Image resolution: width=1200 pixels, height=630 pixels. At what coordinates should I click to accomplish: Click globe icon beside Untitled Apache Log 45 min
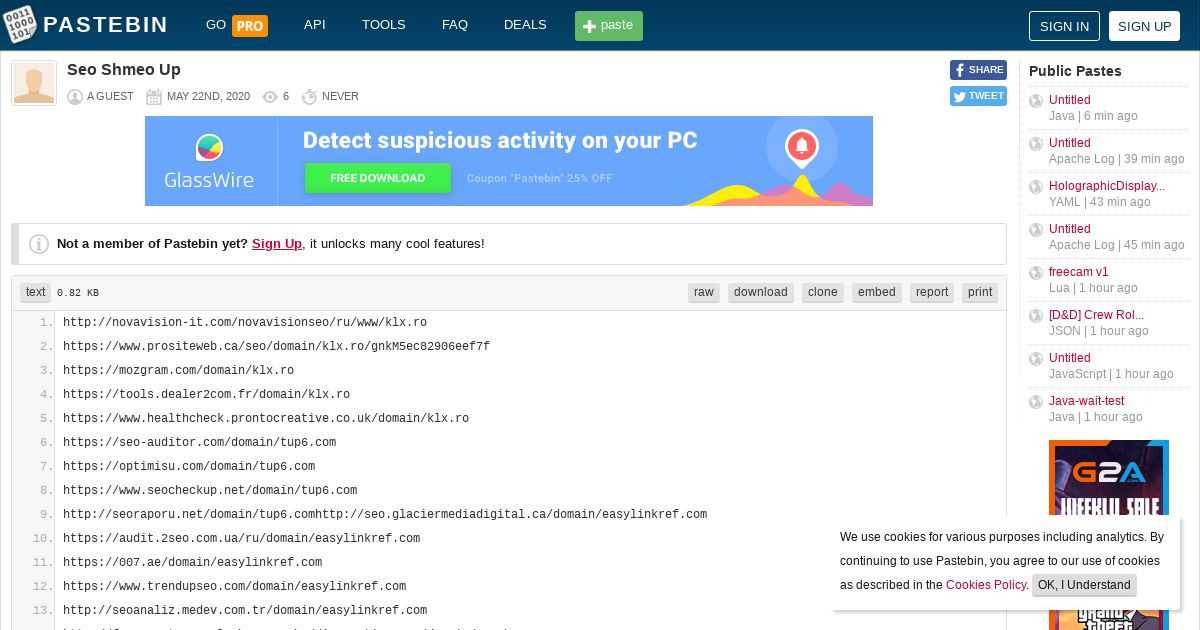1036,230
